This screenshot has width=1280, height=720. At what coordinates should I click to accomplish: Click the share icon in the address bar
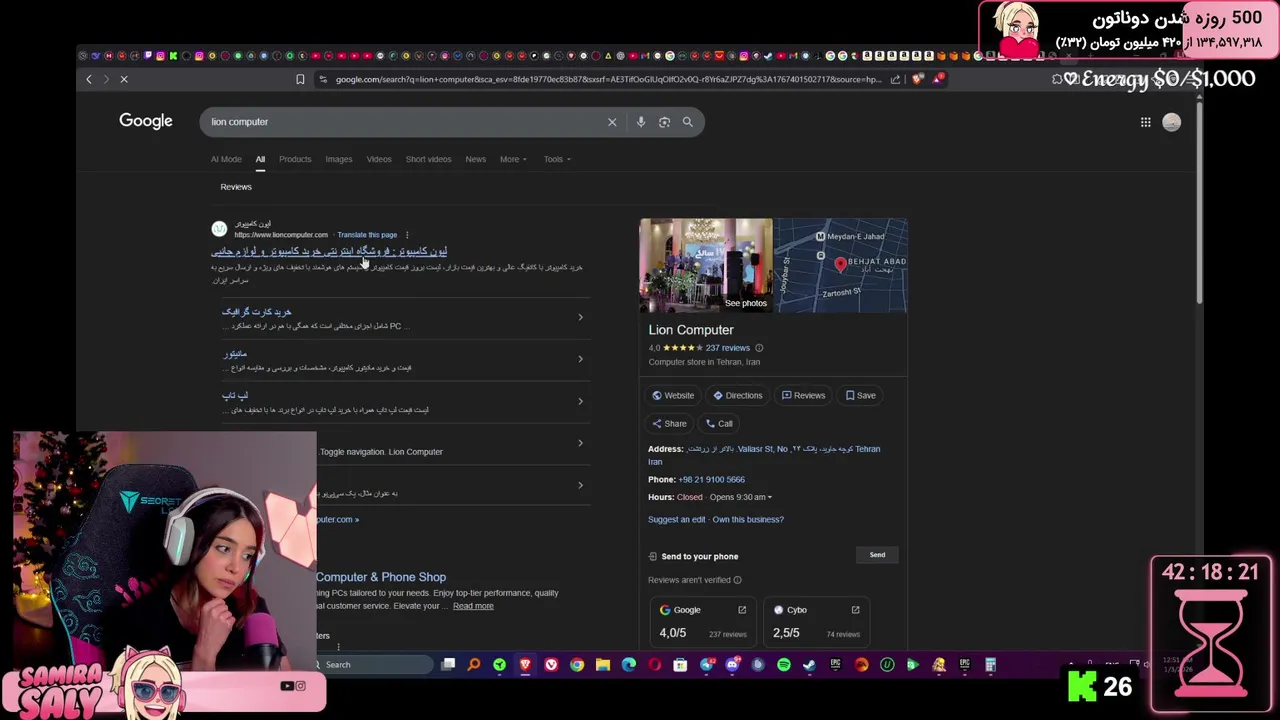point(896,79)
